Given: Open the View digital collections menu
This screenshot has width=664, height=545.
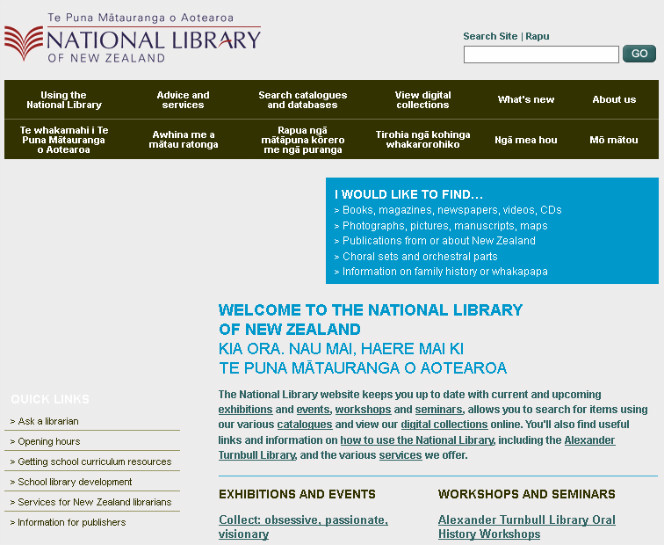Looking at the screenshot, I should tap(423, 100).
